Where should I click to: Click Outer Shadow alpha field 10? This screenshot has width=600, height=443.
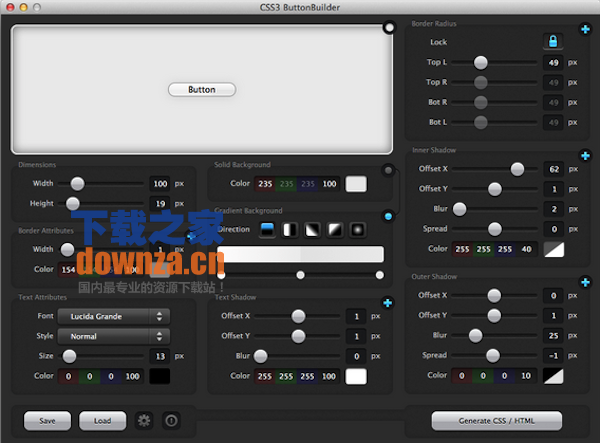pos(526,376)
